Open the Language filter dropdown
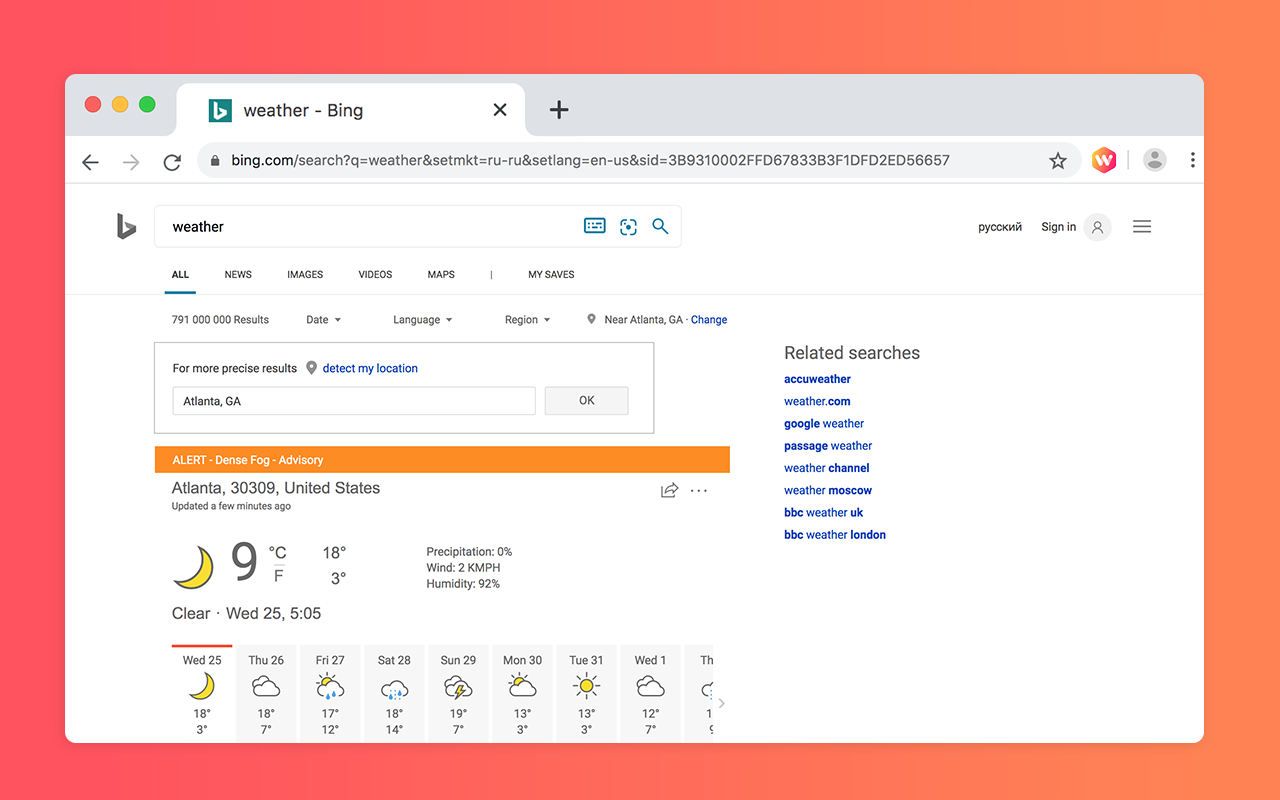Viewport: 1280px width, 800px height. [422, 319]
